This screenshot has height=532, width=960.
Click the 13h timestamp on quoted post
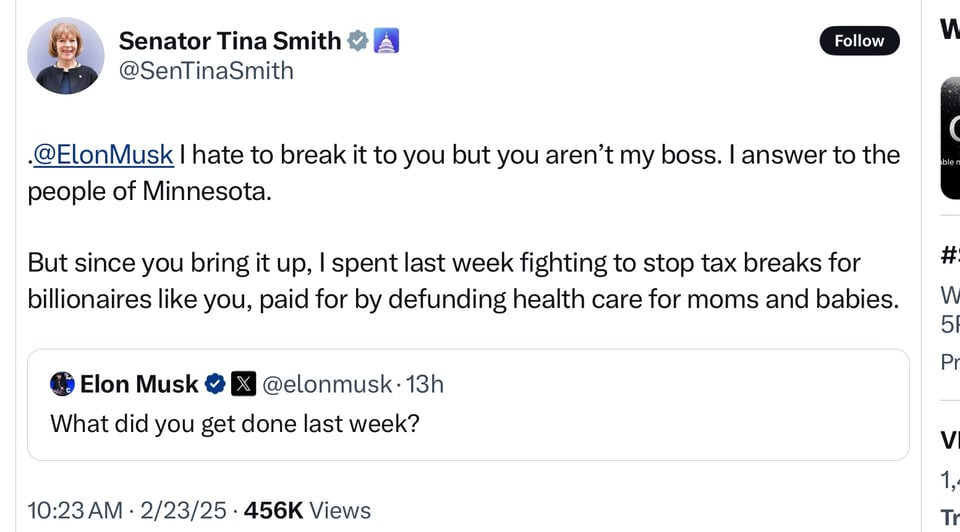[426, 384]
